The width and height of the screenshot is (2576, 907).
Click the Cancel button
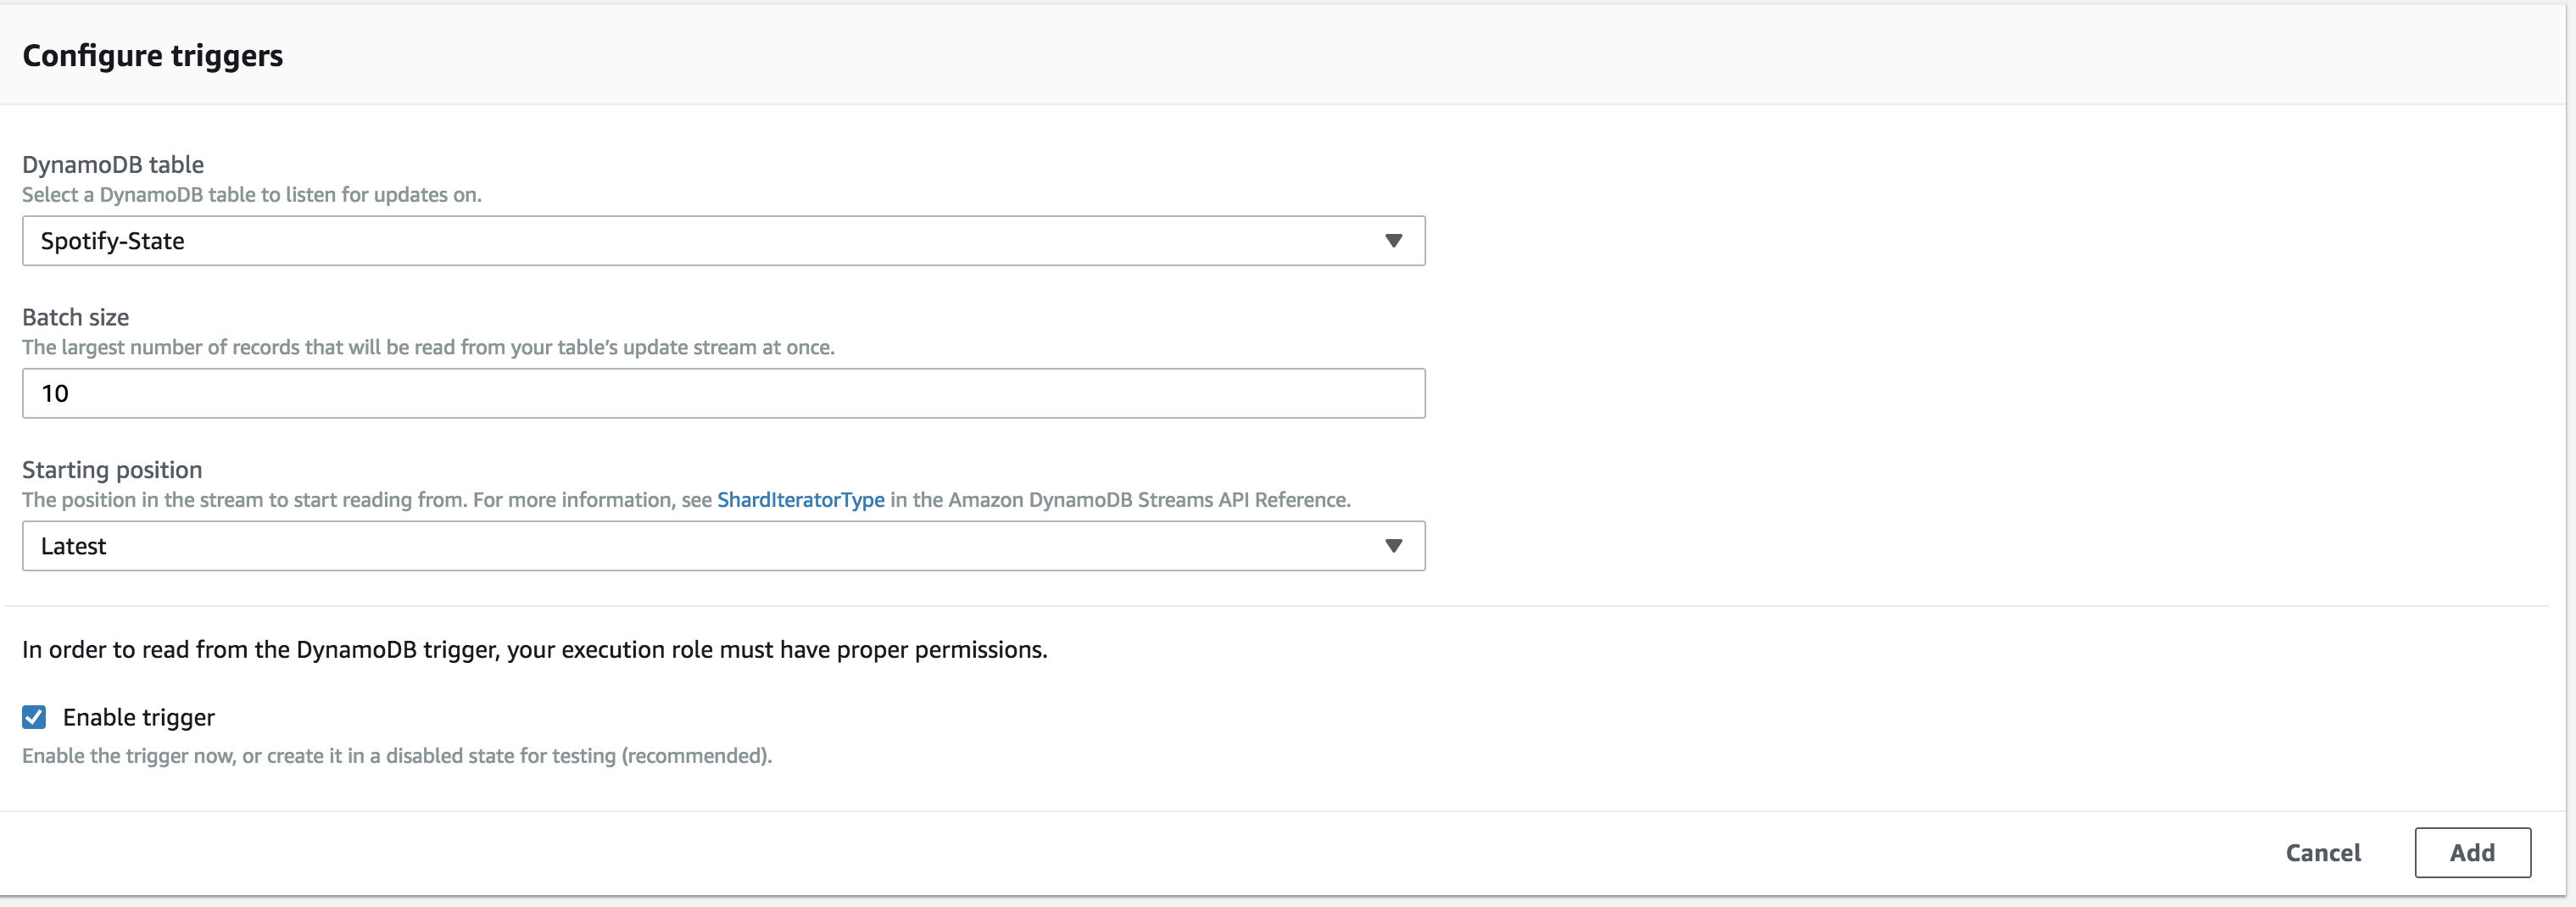point(2322,853)
